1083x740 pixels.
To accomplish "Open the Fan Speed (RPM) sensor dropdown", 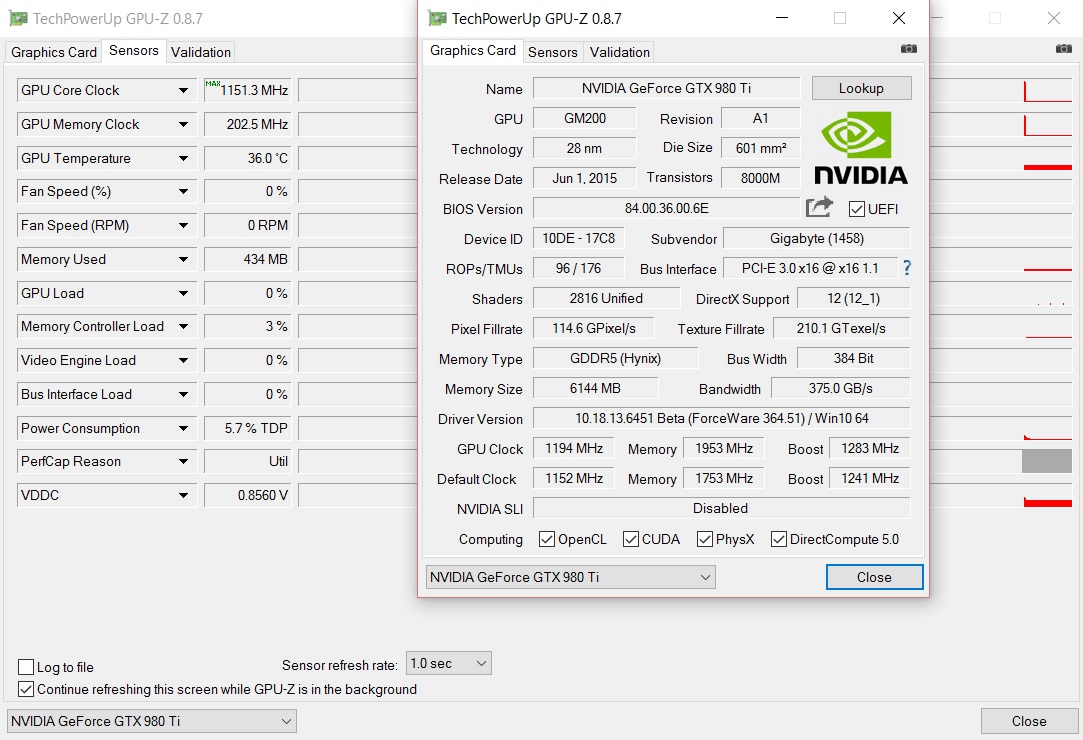I will tap(183, 225).
